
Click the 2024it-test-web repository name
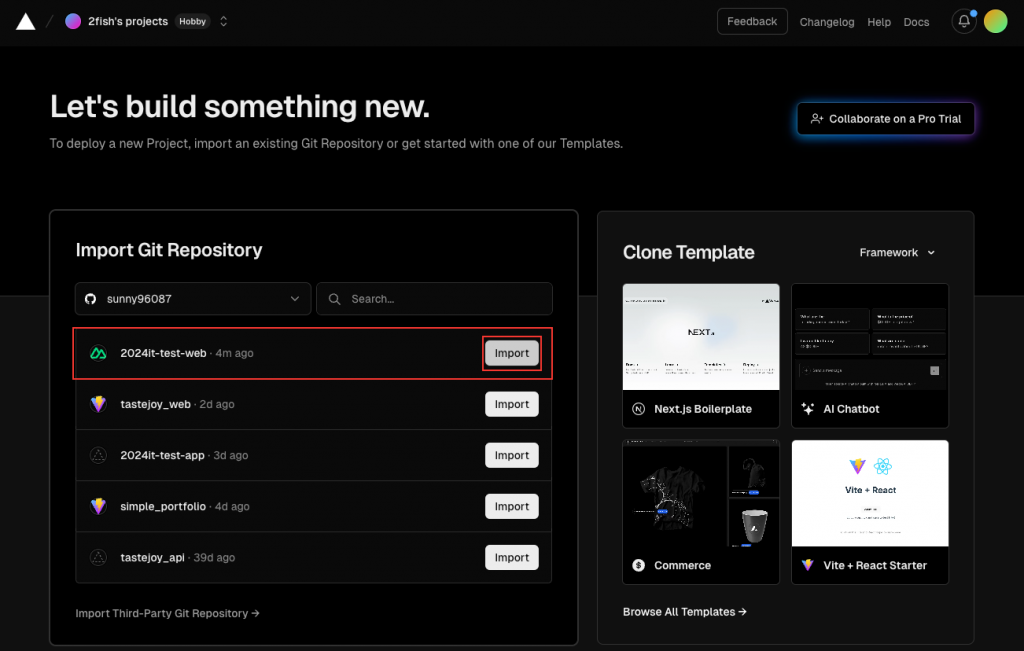tap(163, 353)
